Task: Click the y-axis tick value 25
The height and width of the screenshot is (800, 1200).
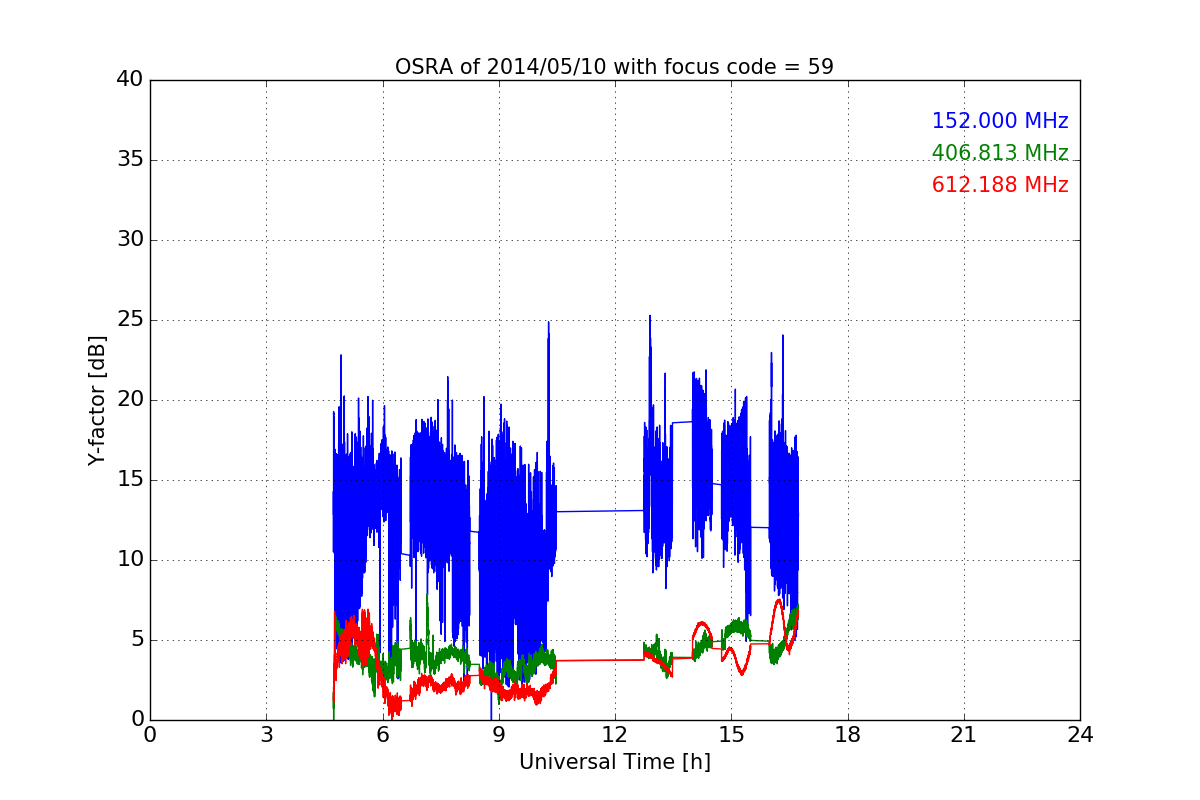Action: pos(130,320)
